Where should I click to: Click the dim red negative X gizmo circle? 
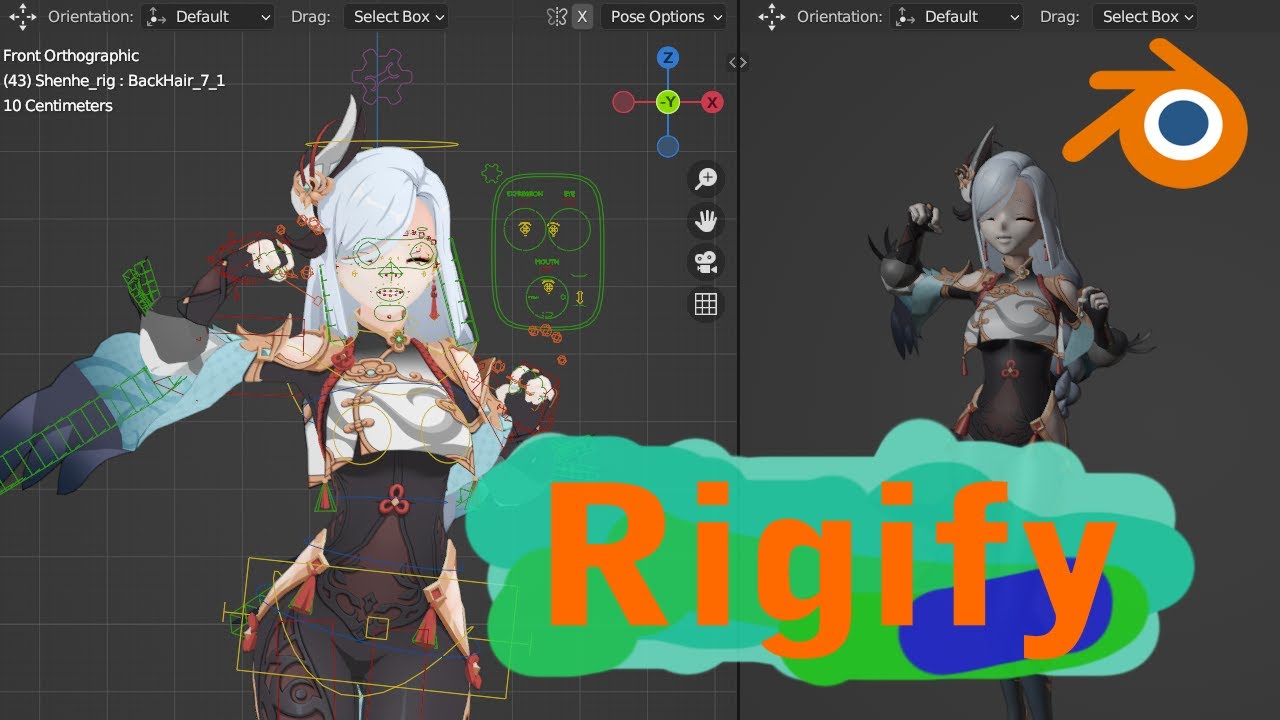coord(623,102)
